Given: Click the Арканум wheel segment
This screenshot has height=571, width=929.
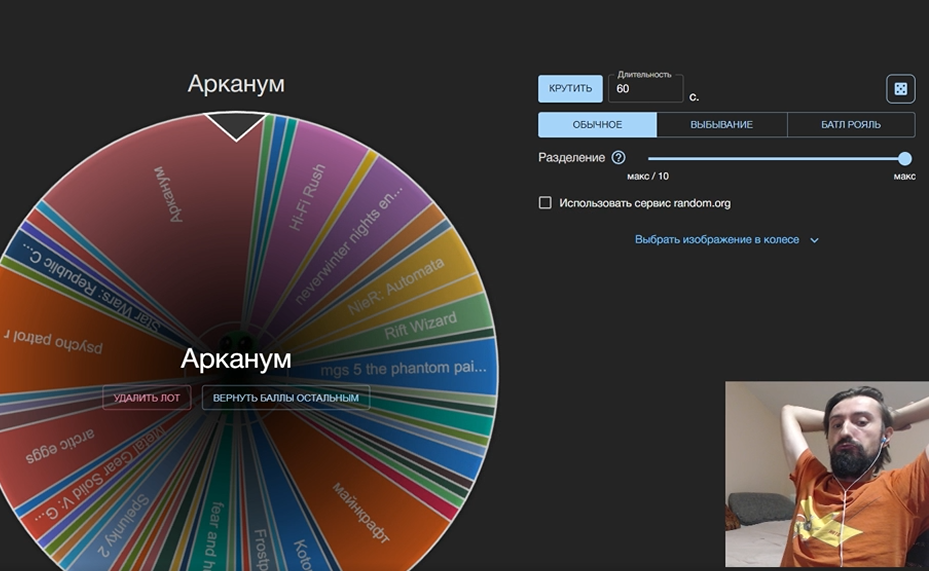Looking at the screenshot, I should 169,195.
